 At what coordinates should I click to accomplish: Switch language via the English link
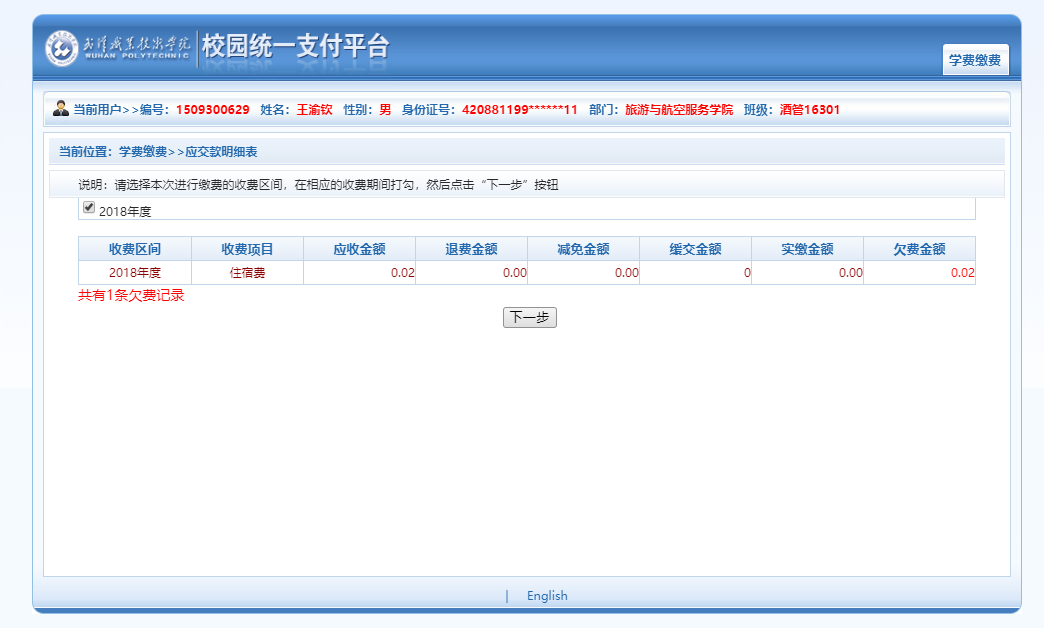[547, 596]
